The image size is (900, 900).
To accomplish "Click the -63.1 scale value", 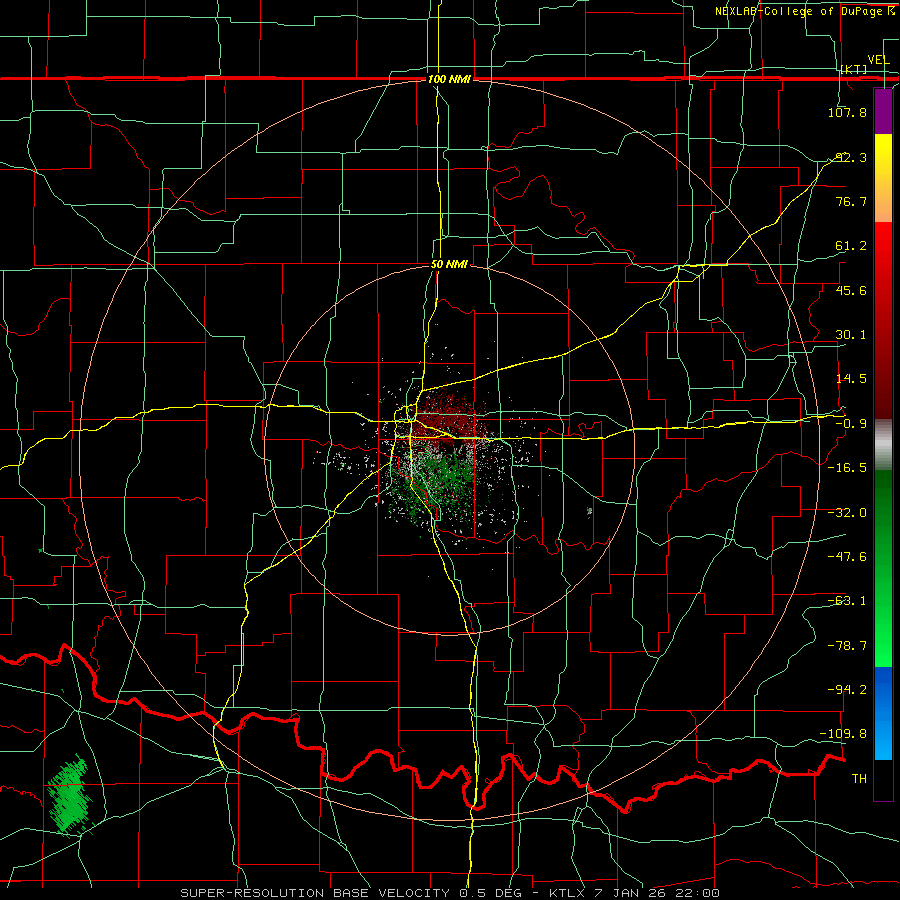I will point(847,601).
